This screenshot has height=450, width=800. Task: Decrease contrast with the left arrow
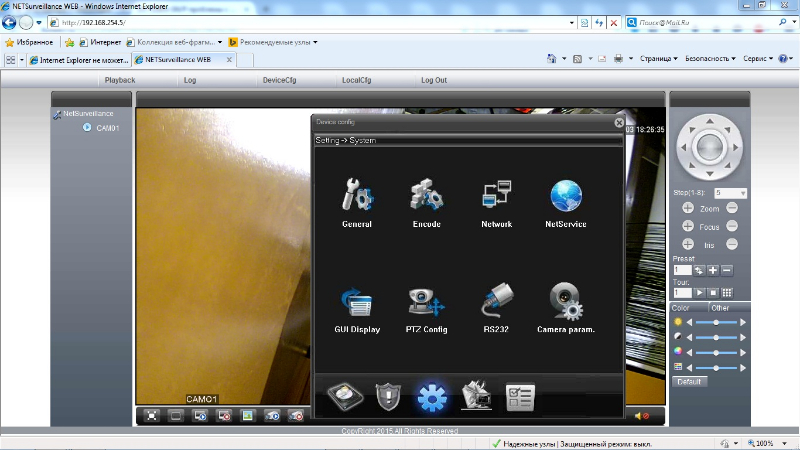pyautogui.click(x=689, y=337)
